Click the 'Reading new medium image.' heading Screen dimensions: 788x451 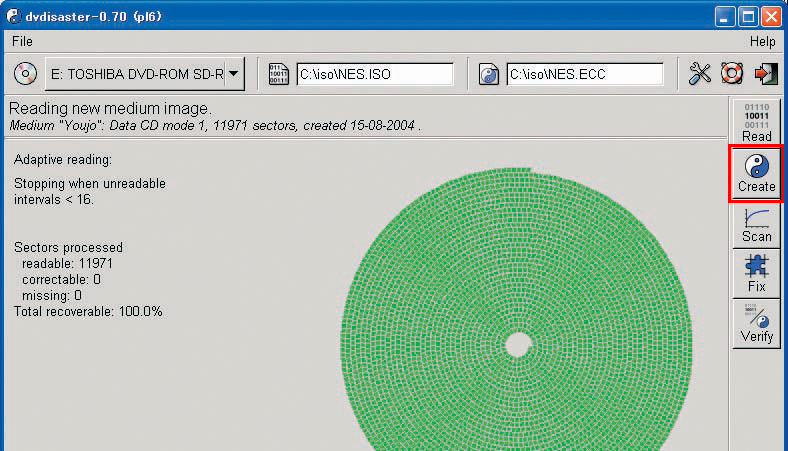[x=110, y=109]
